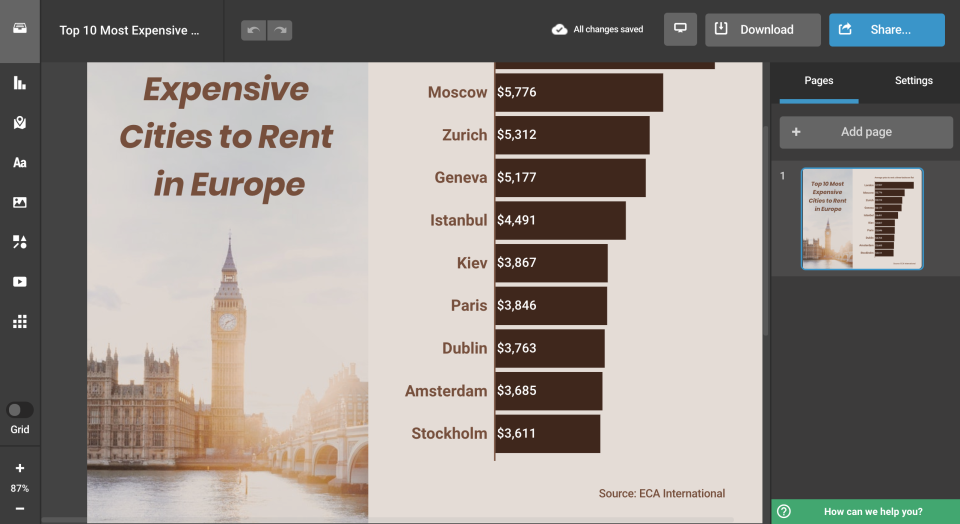This screenshot has width=960, height=524.
Task: Click the Share... button
Action: pyautogui.click(x=887, y=29)
